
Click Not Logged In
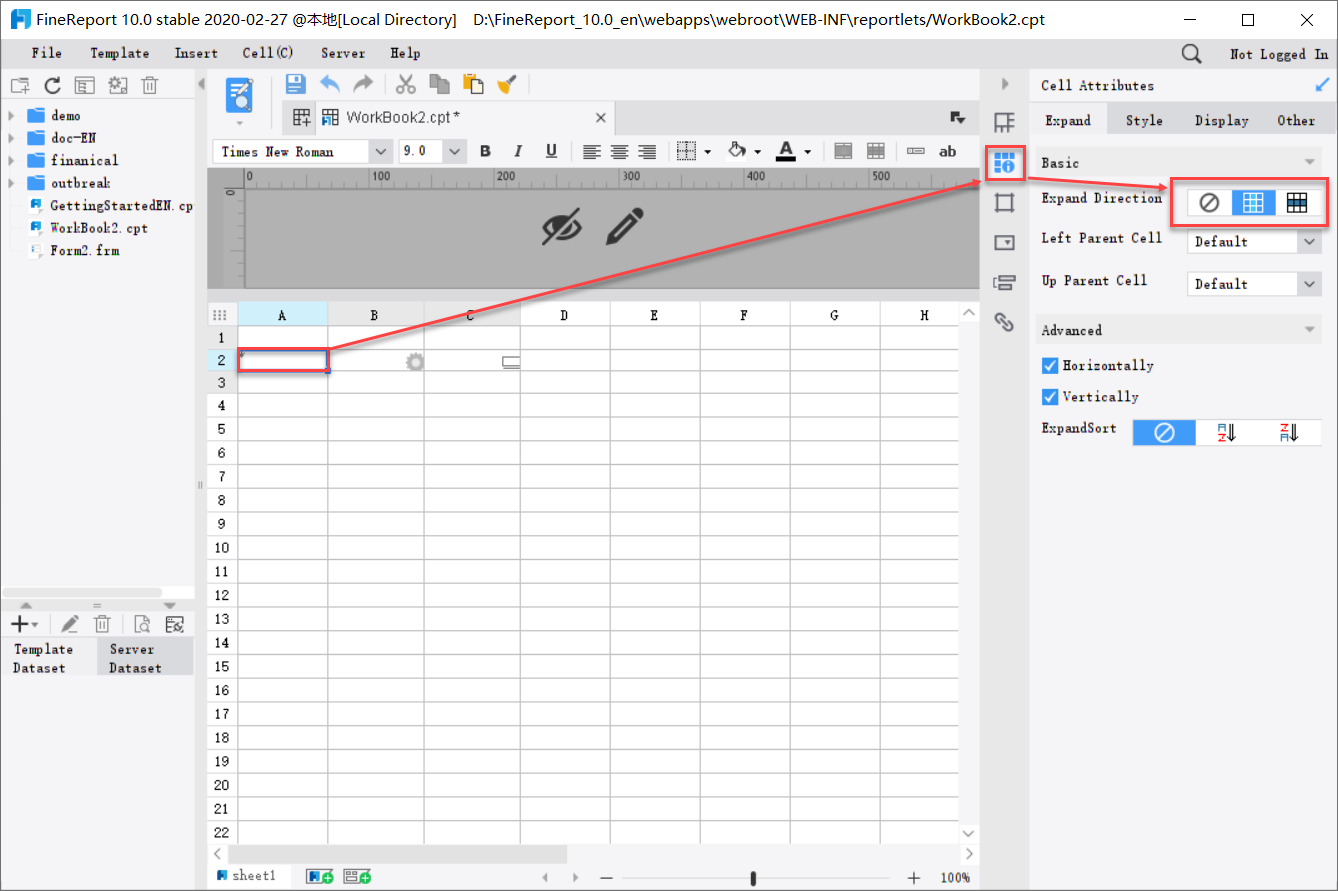1279,54
